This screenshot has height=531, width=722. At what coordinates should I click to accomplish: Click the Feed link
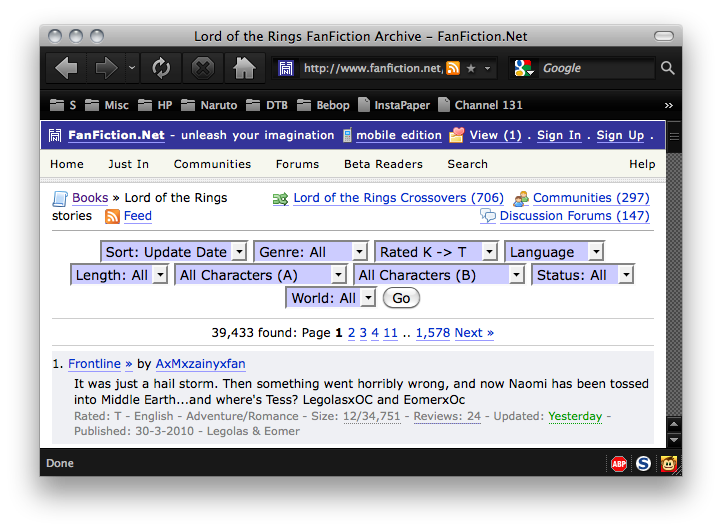click(x=138, y=216)
